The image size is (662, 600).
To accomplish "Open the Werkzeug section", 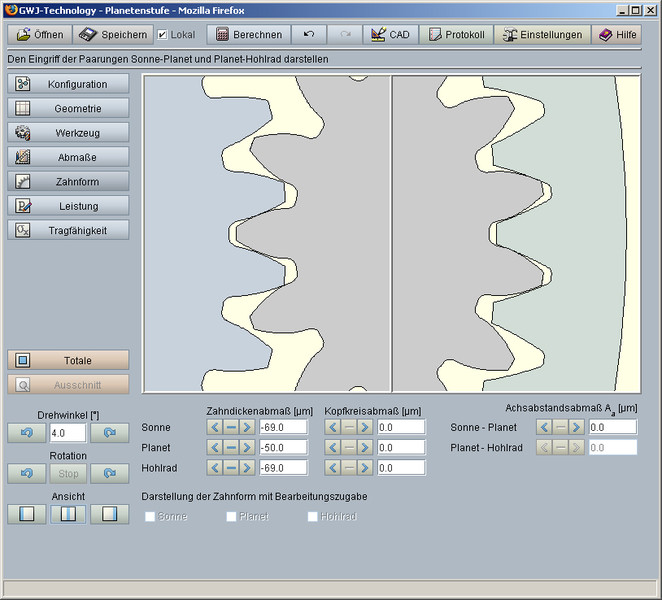I will coord(68,132).
